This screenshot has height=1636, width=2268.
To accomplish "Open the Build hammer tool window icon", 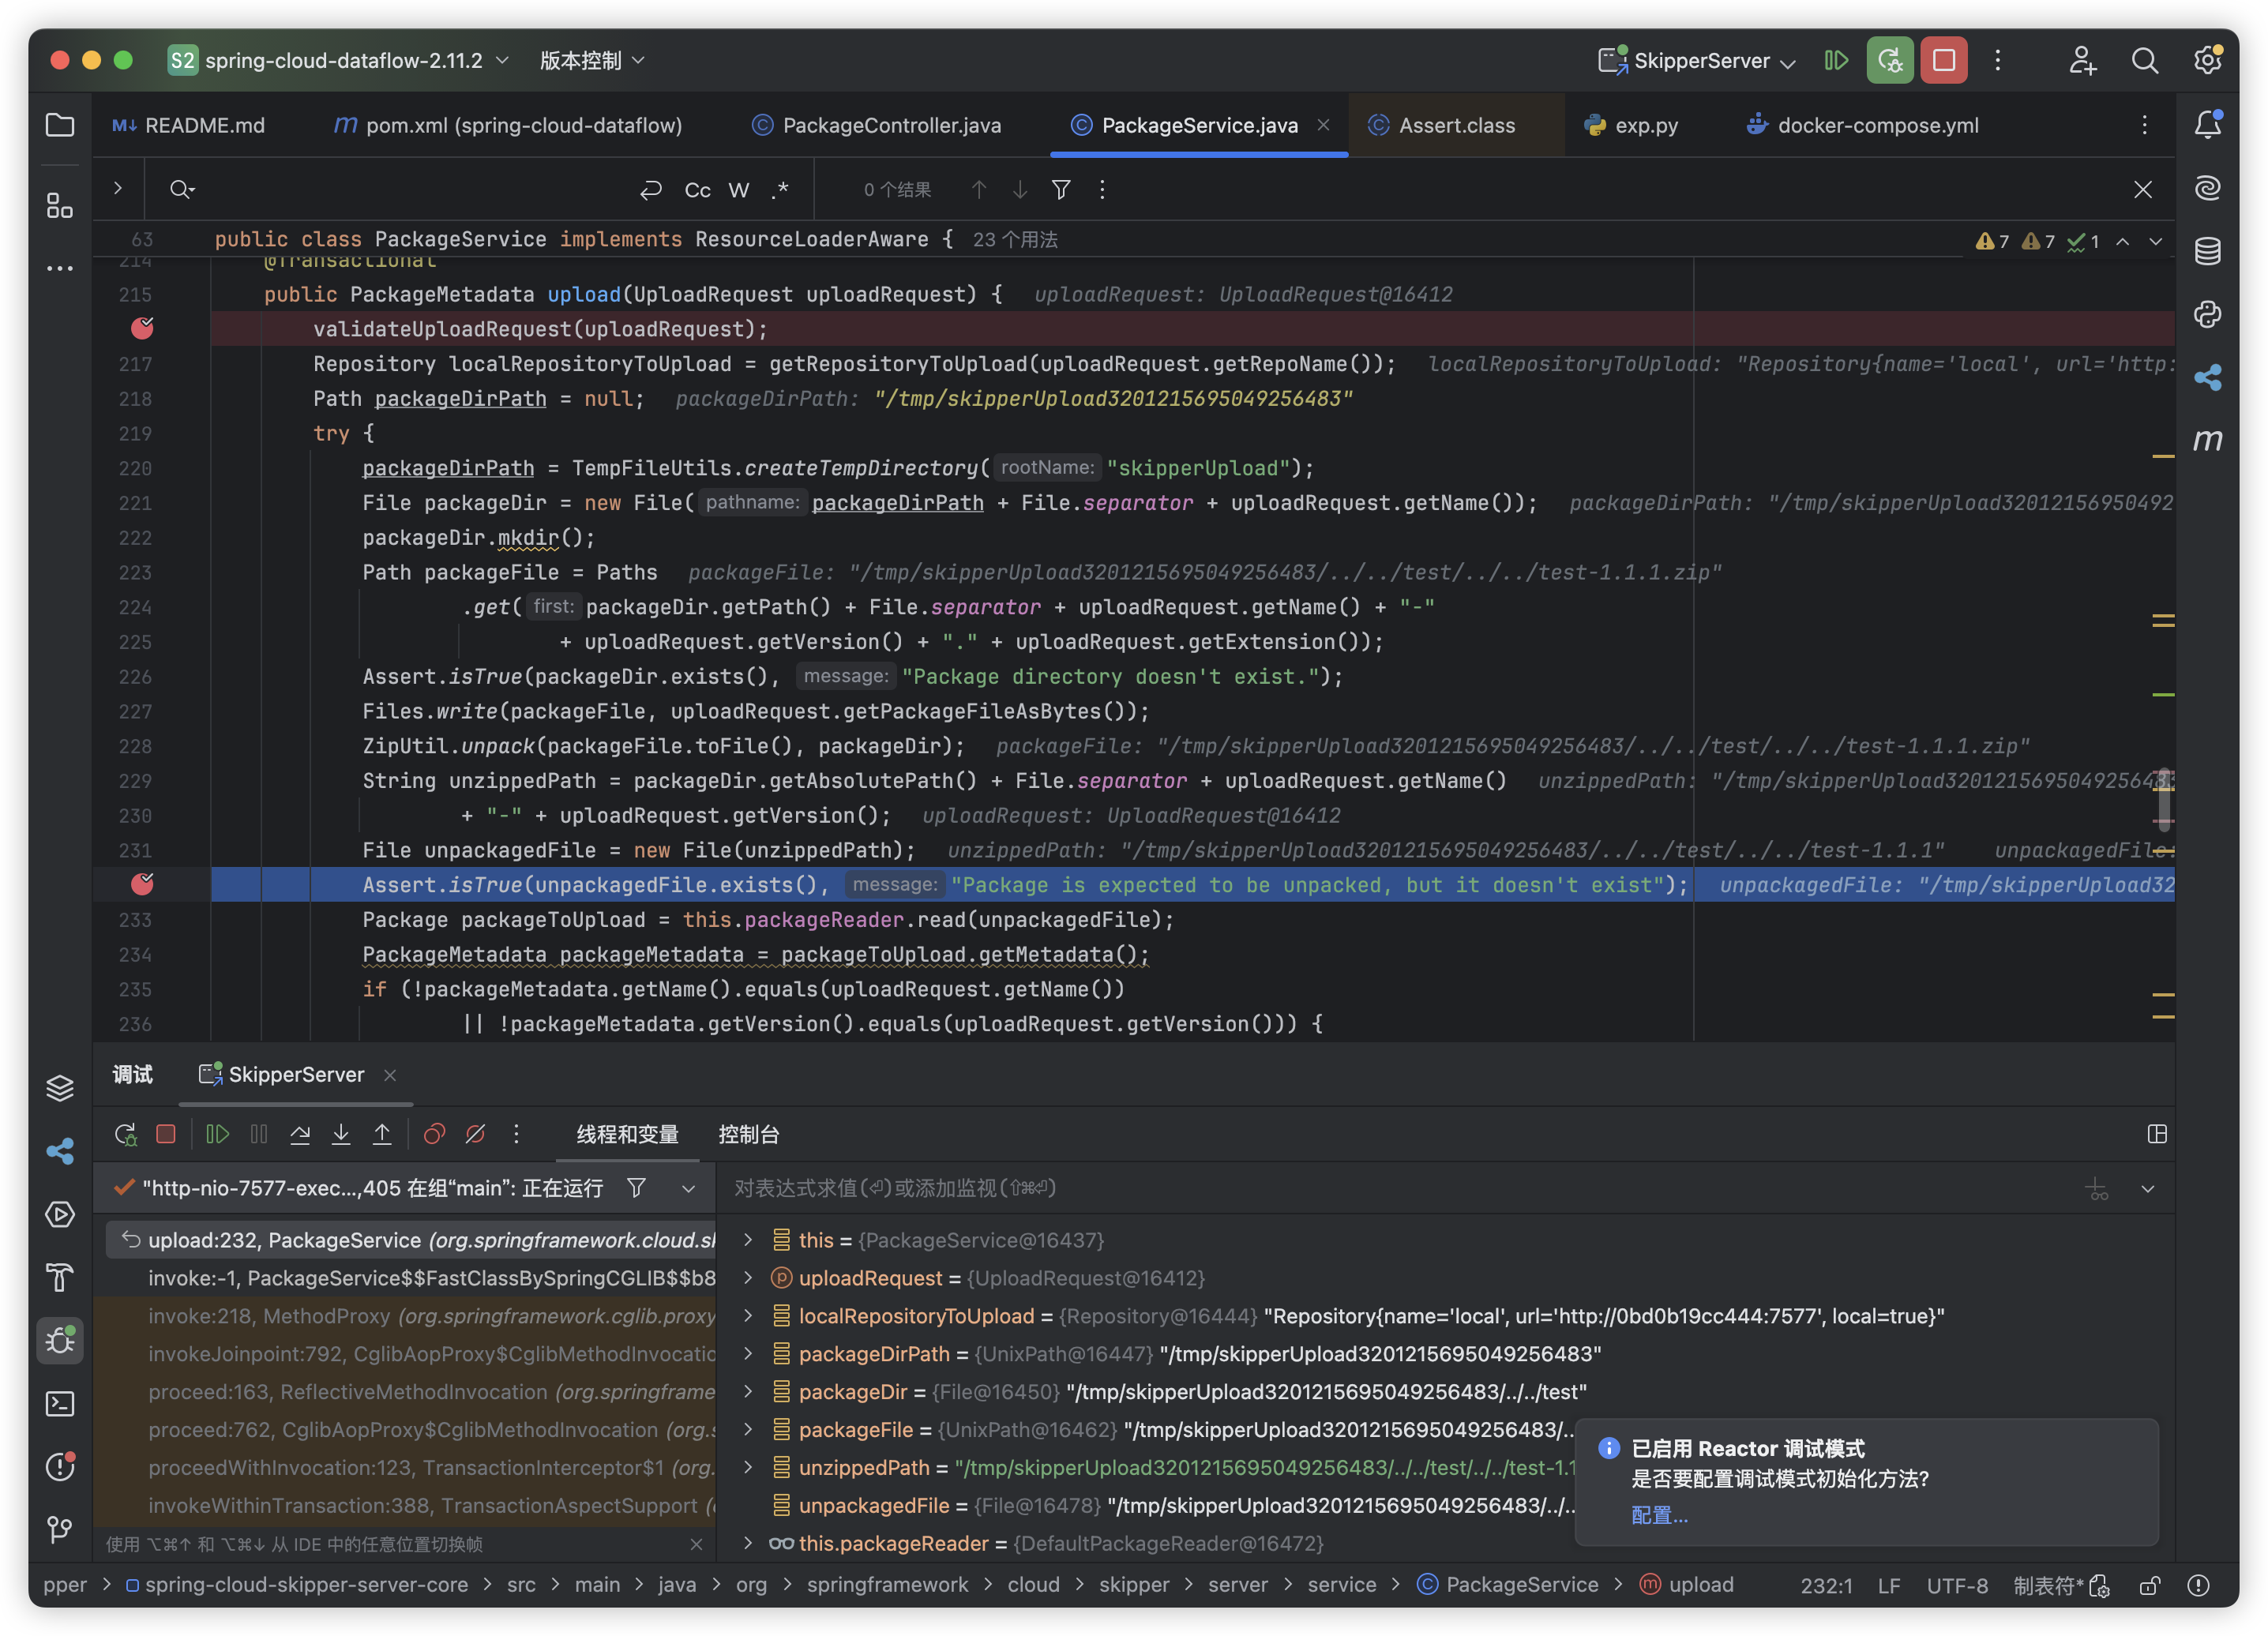I will pos(60,1277).
